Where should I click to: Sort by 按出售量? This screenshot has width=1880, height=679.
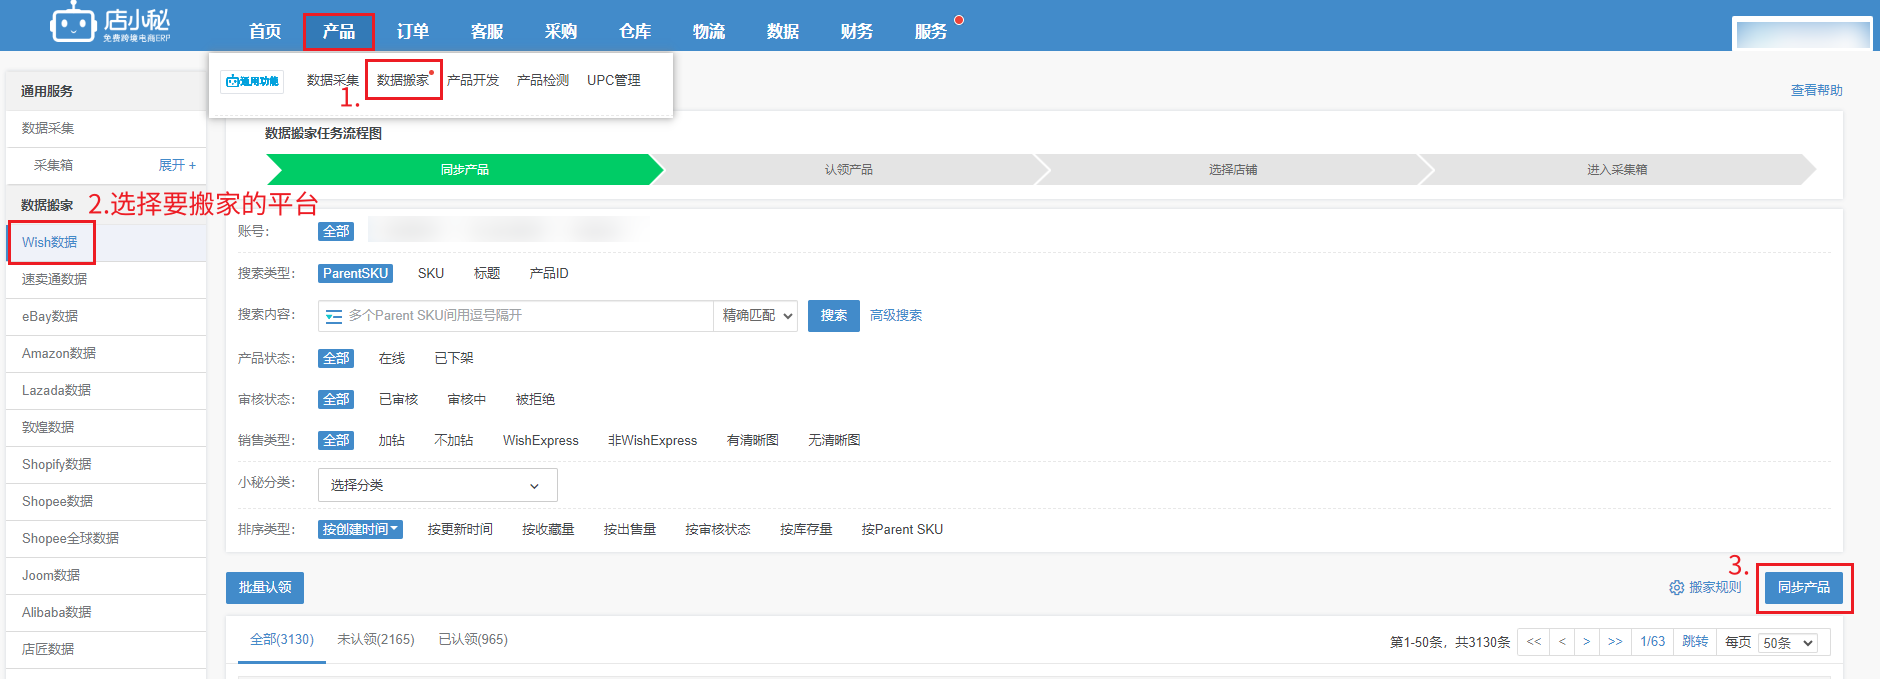(x=630, y=529)
